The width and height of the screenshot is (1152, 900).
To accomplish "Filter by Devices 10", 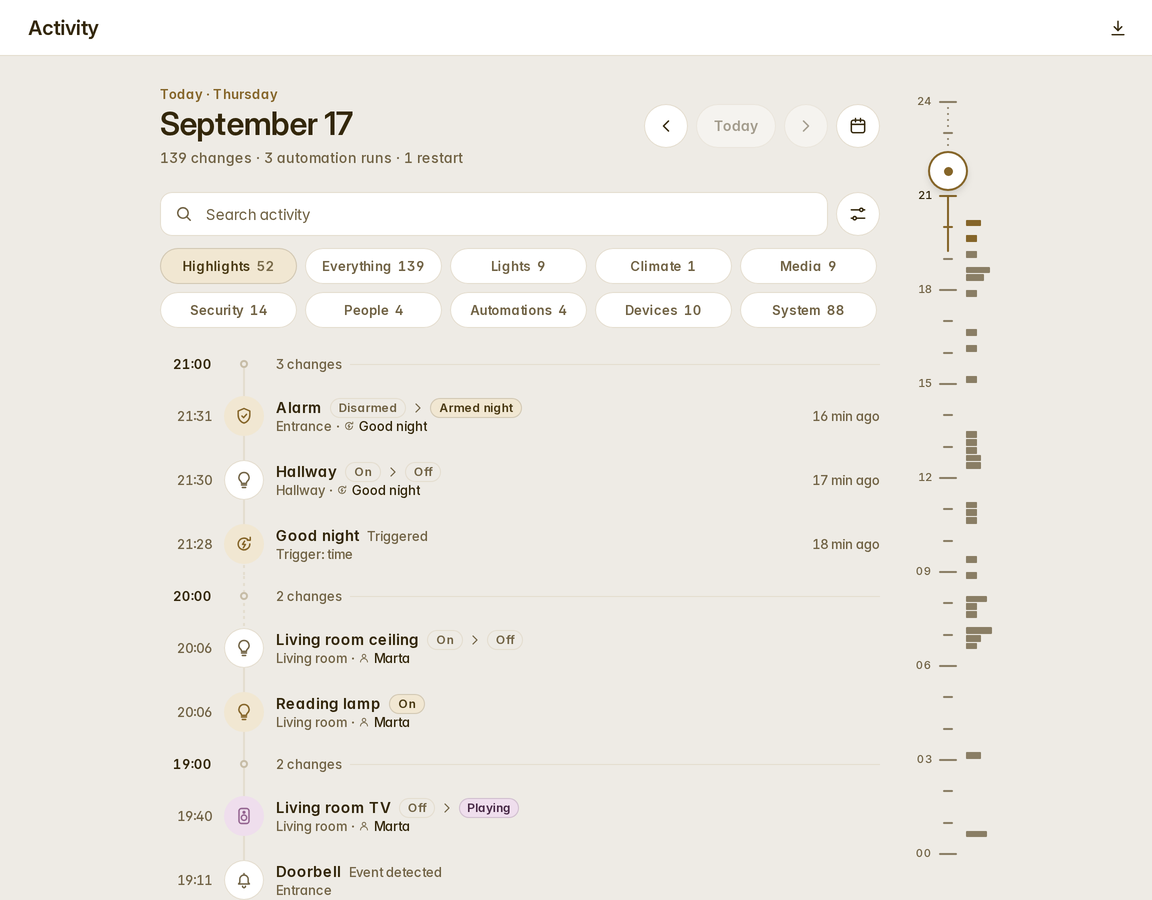I will pyautogui.click(x=663, y=310).
